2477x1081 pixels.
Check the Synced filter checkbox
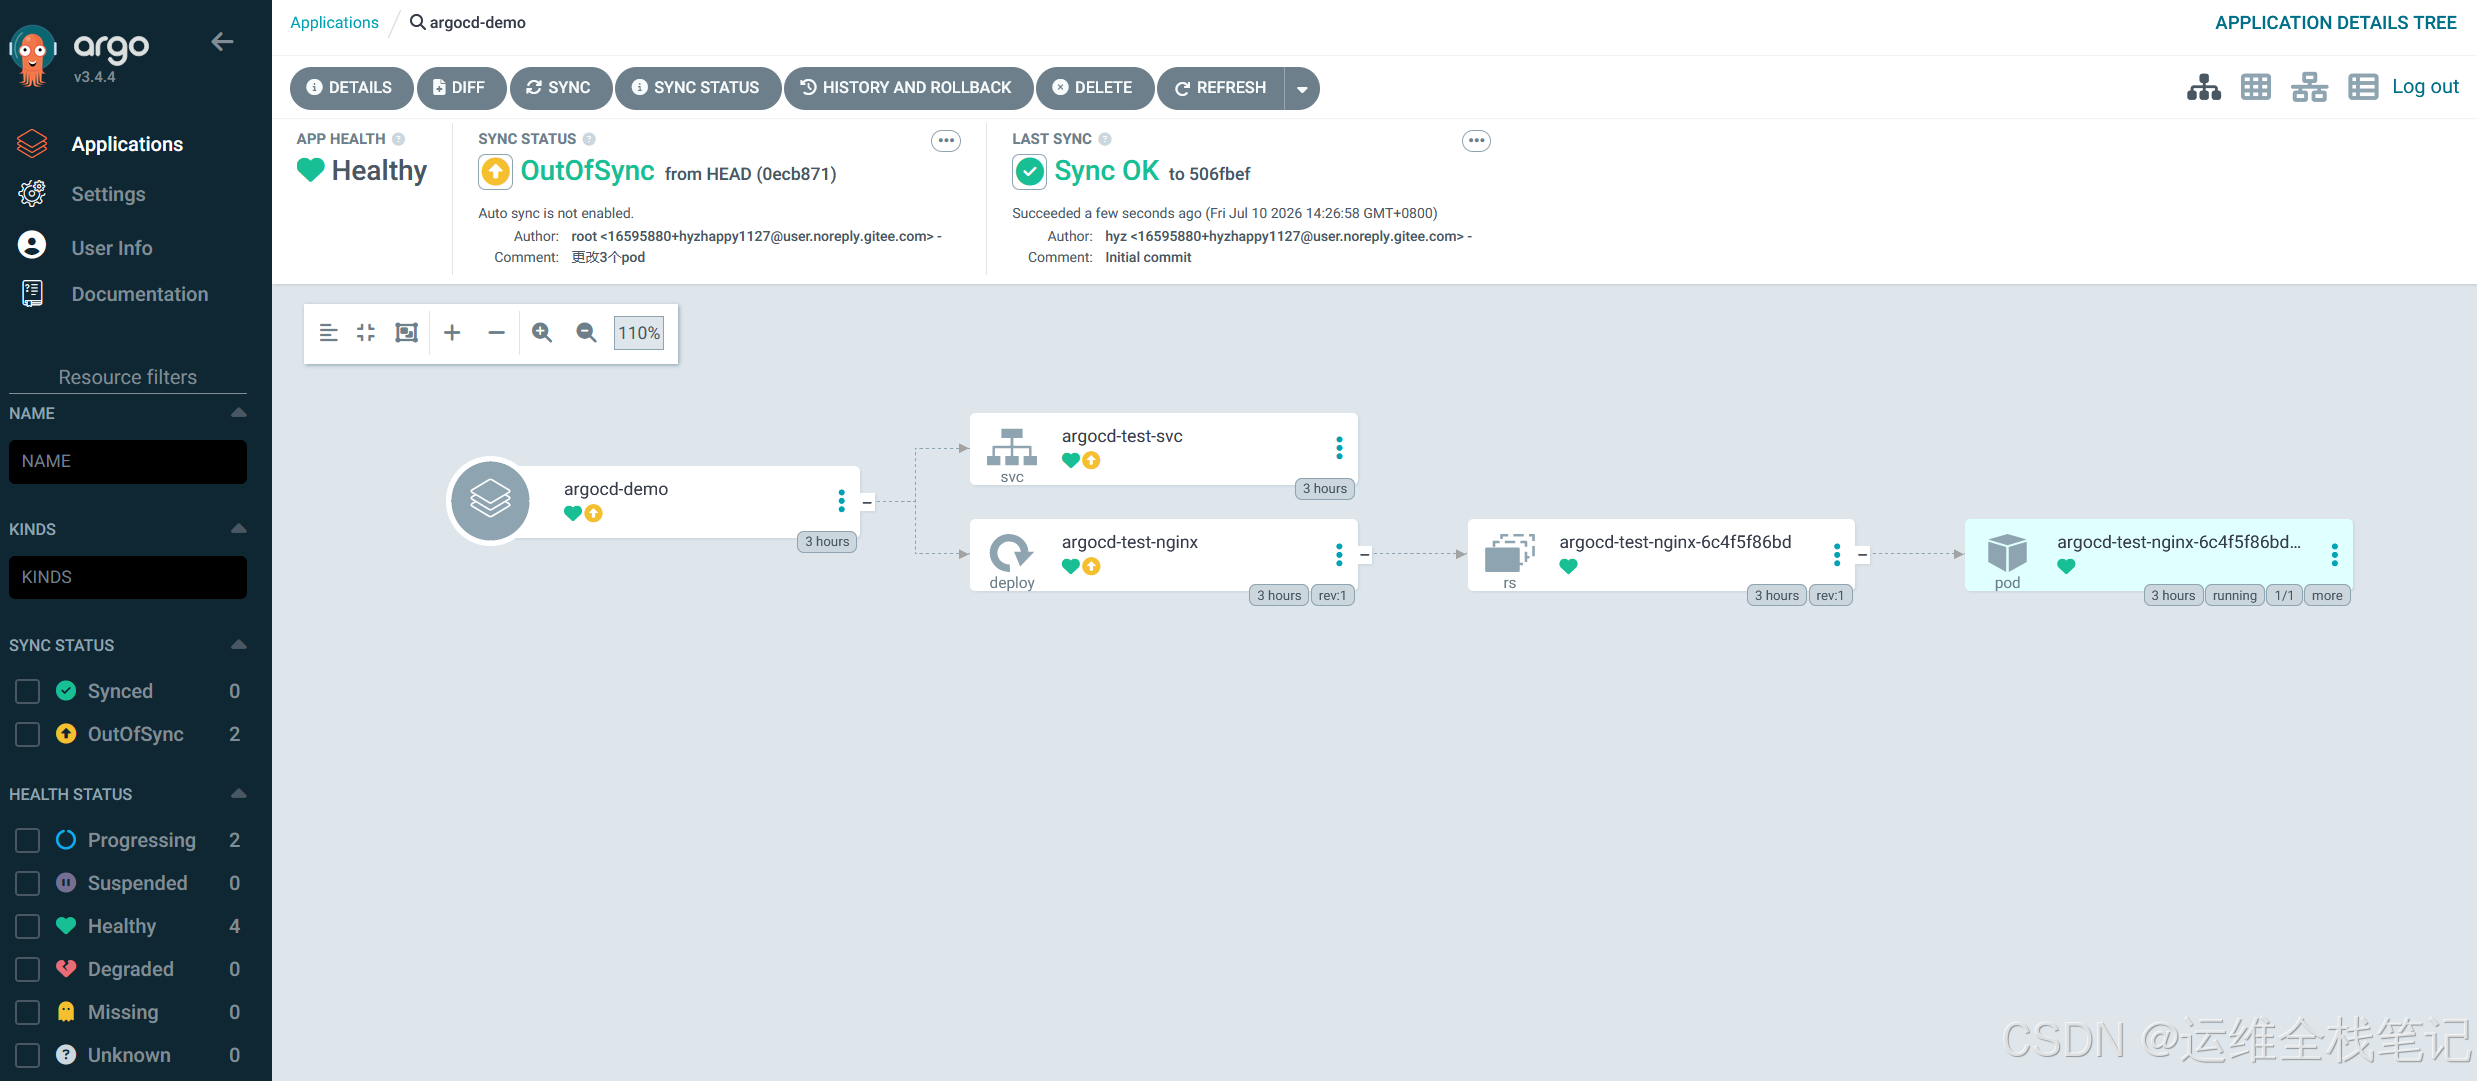pyautogui.click(x=28, y=691)
